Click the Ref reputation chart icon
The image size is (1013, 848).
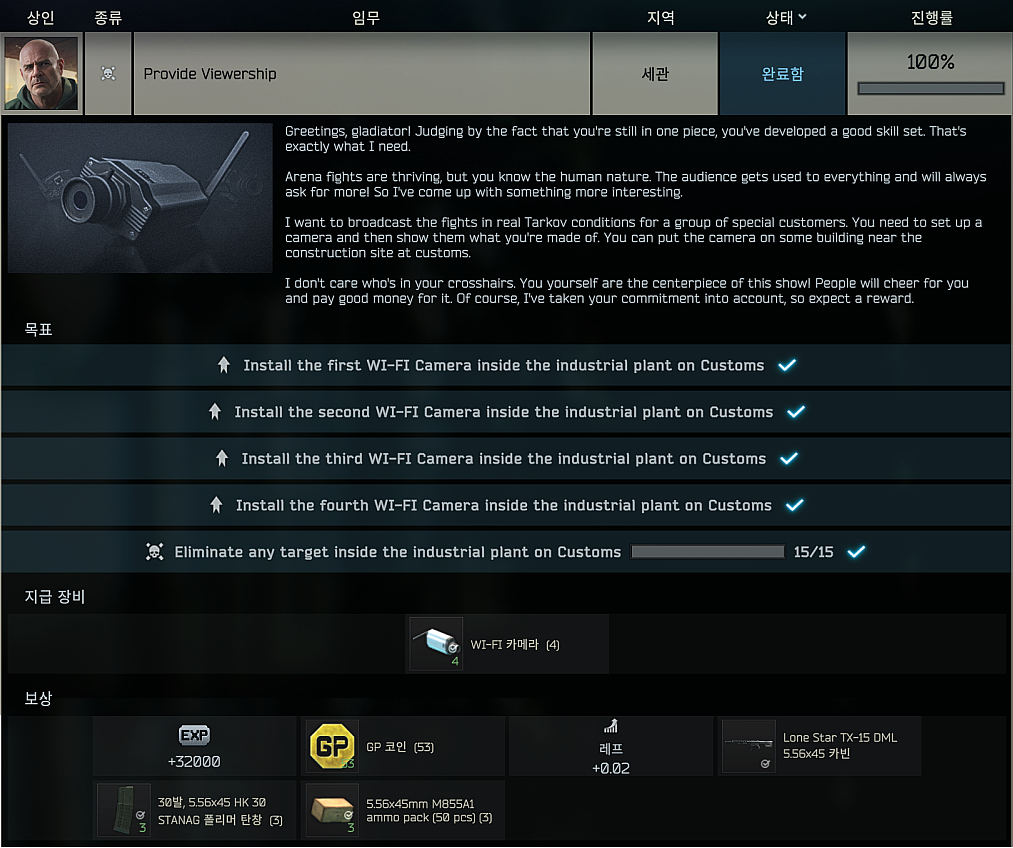pos(611,727)
